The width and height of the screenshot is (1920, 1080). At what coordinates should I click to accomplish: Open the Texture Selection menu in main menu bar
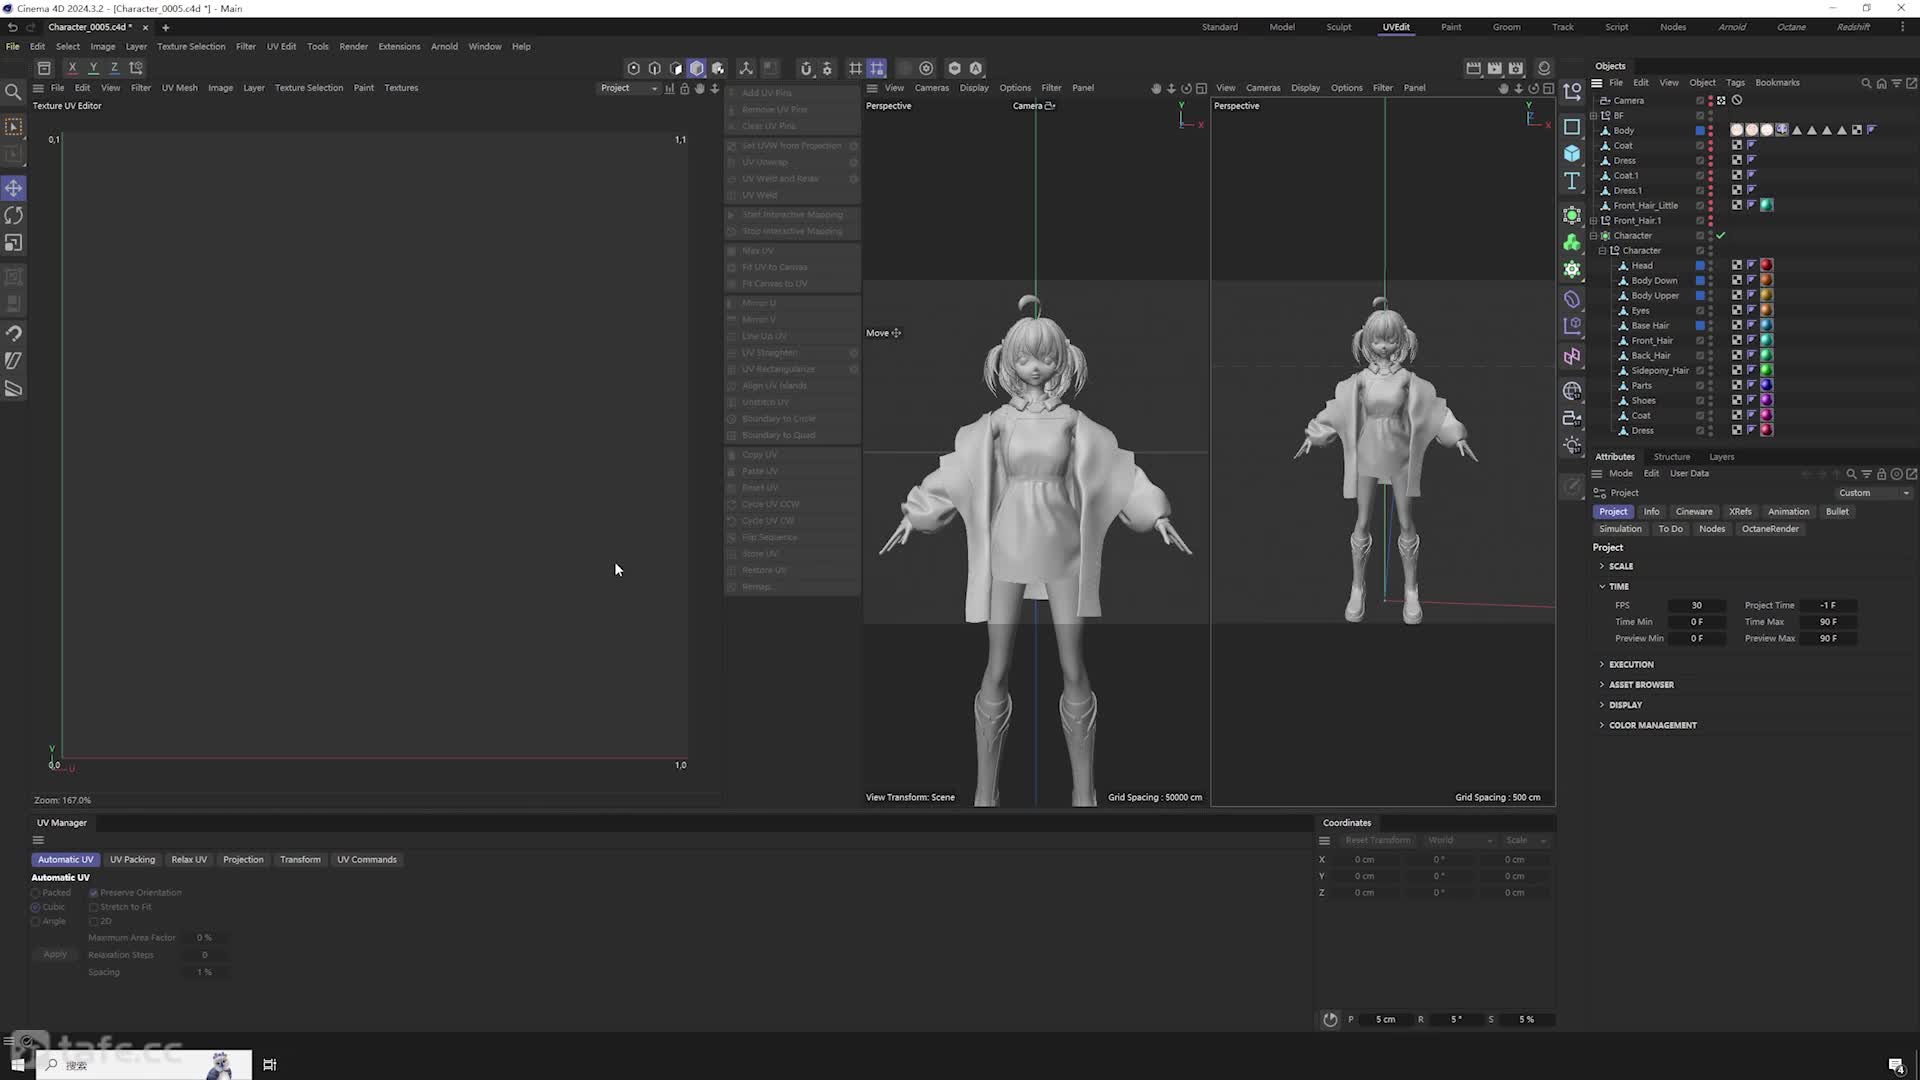click(x=191, y=47)
